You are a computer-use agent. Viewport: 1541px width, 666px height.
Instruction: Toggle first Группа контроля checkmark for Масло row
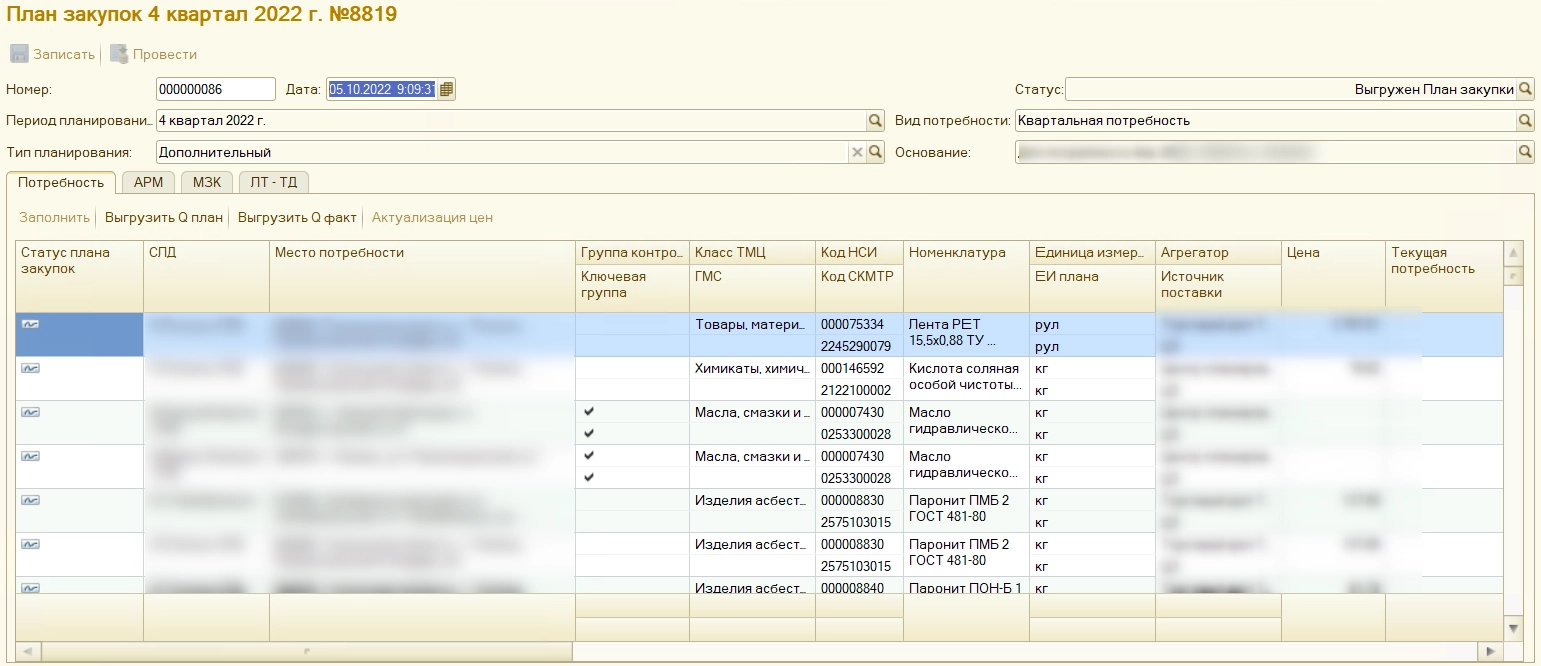[589, 411]
